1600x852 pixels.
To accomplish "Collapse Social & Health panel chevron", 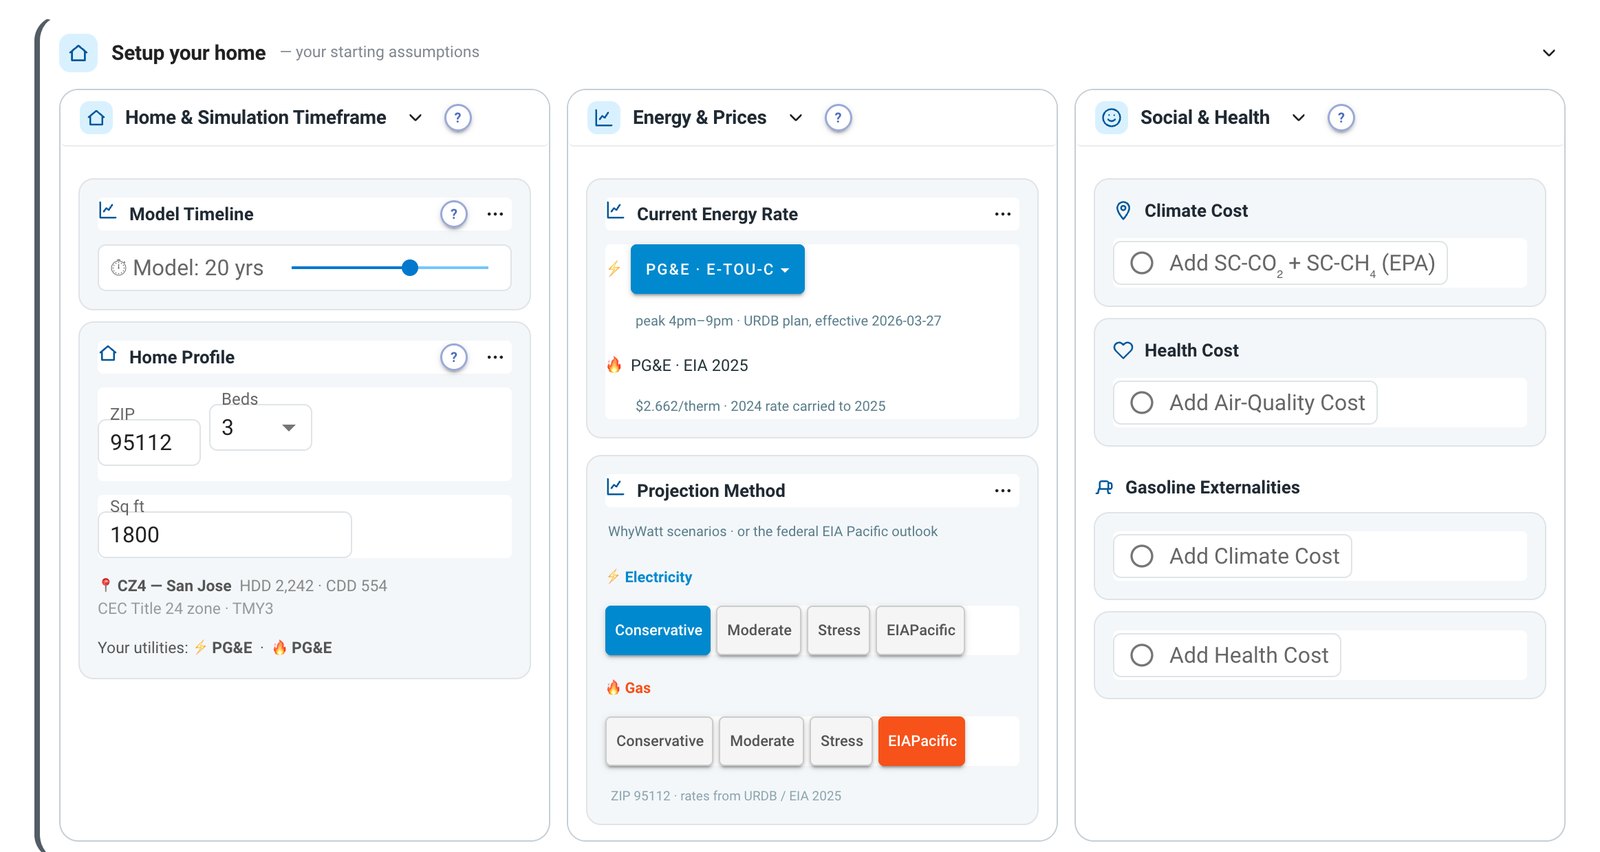I will point(1298,118).
